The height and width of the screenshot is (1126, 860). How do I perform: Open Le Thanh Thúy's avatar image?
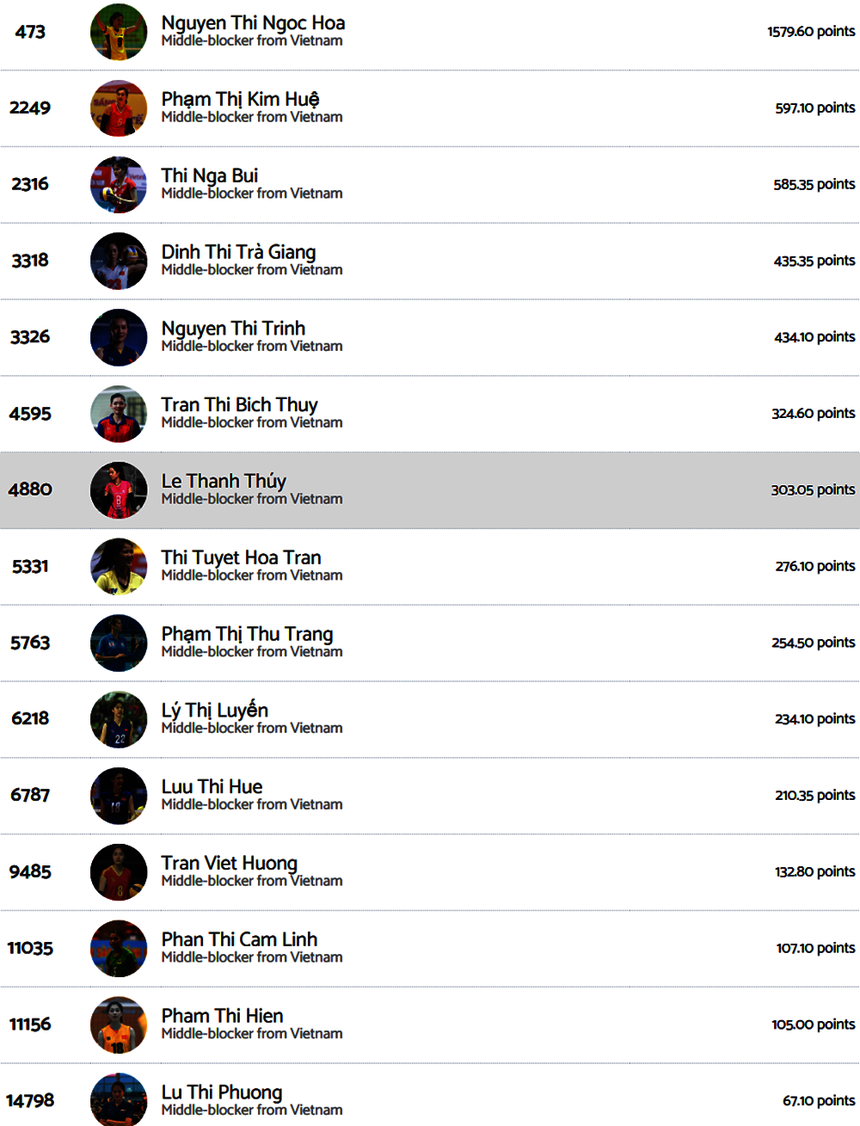tap(118, 490)
